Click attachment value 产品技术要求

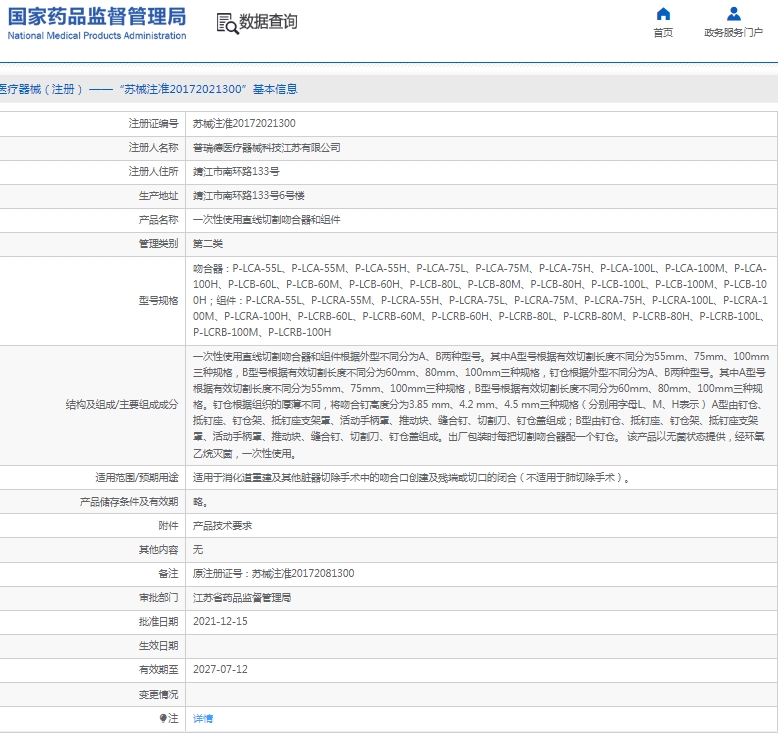click(222, 526)
